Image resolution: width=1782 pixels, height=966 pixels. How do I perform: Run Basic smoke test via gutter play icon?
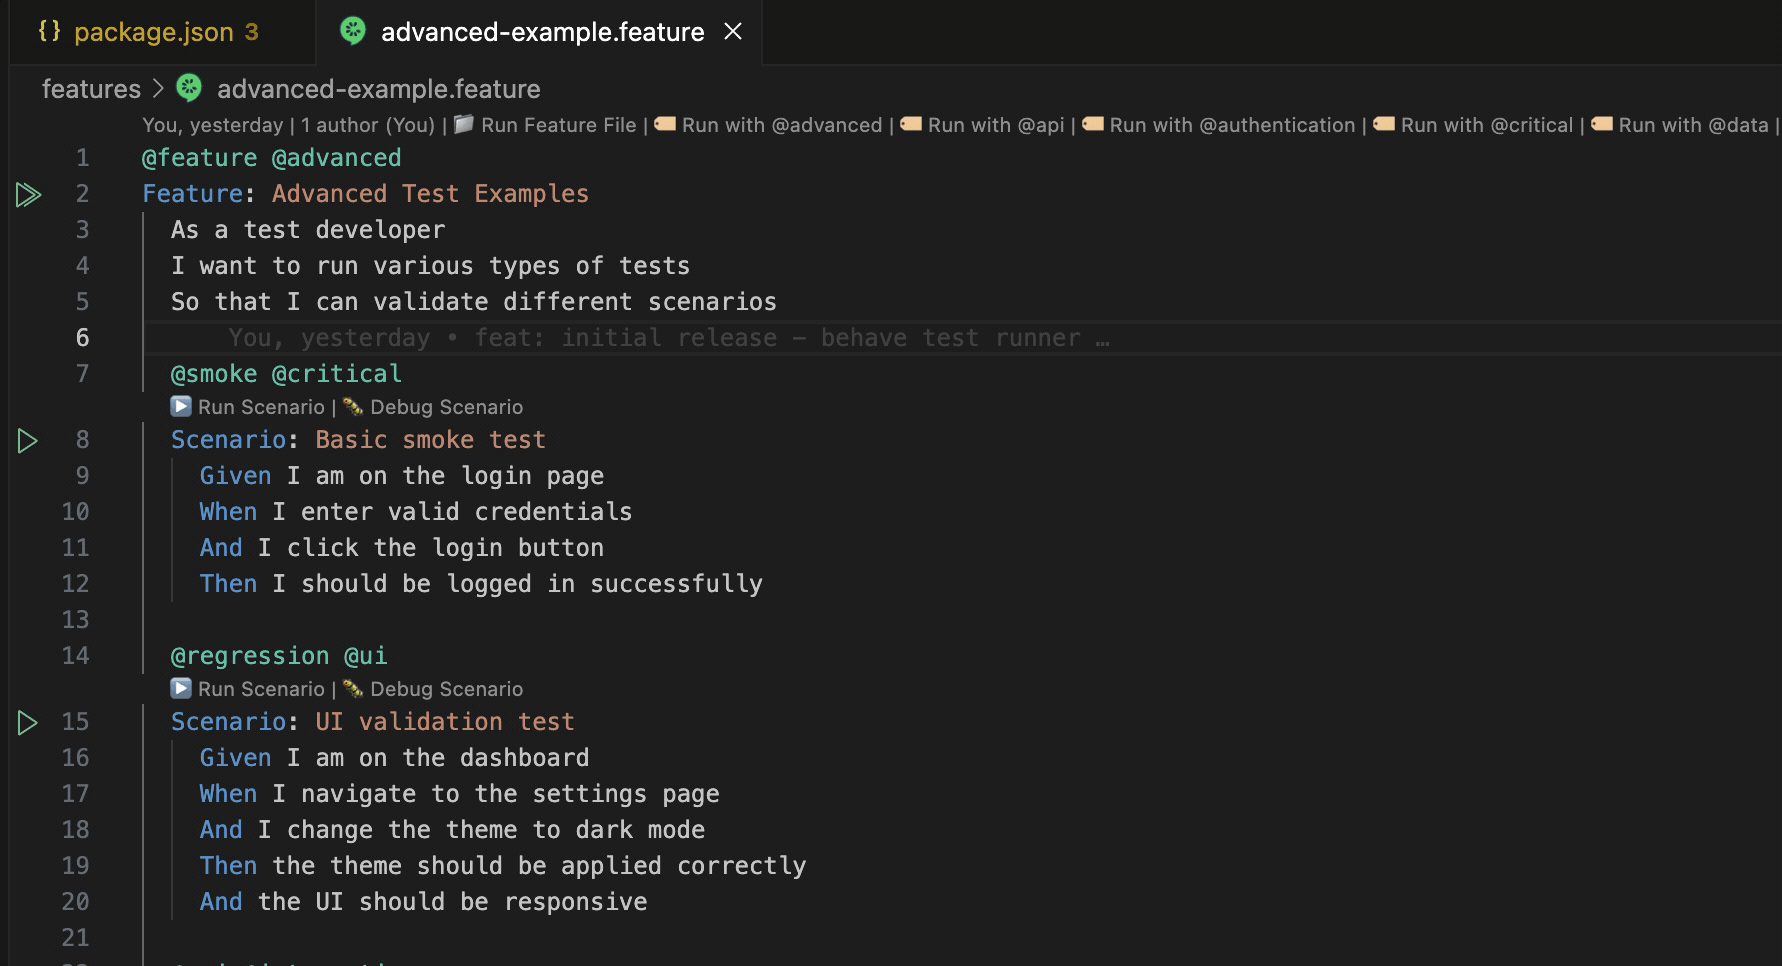pos(28,440)
